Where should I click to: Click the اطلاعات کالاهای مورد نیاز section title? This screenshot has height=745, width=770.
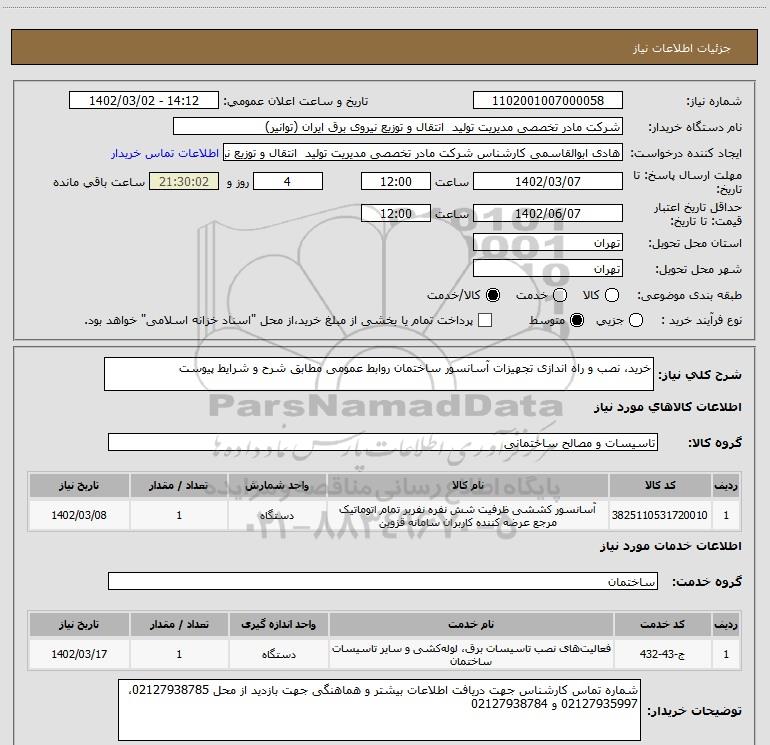coord(667,407)
